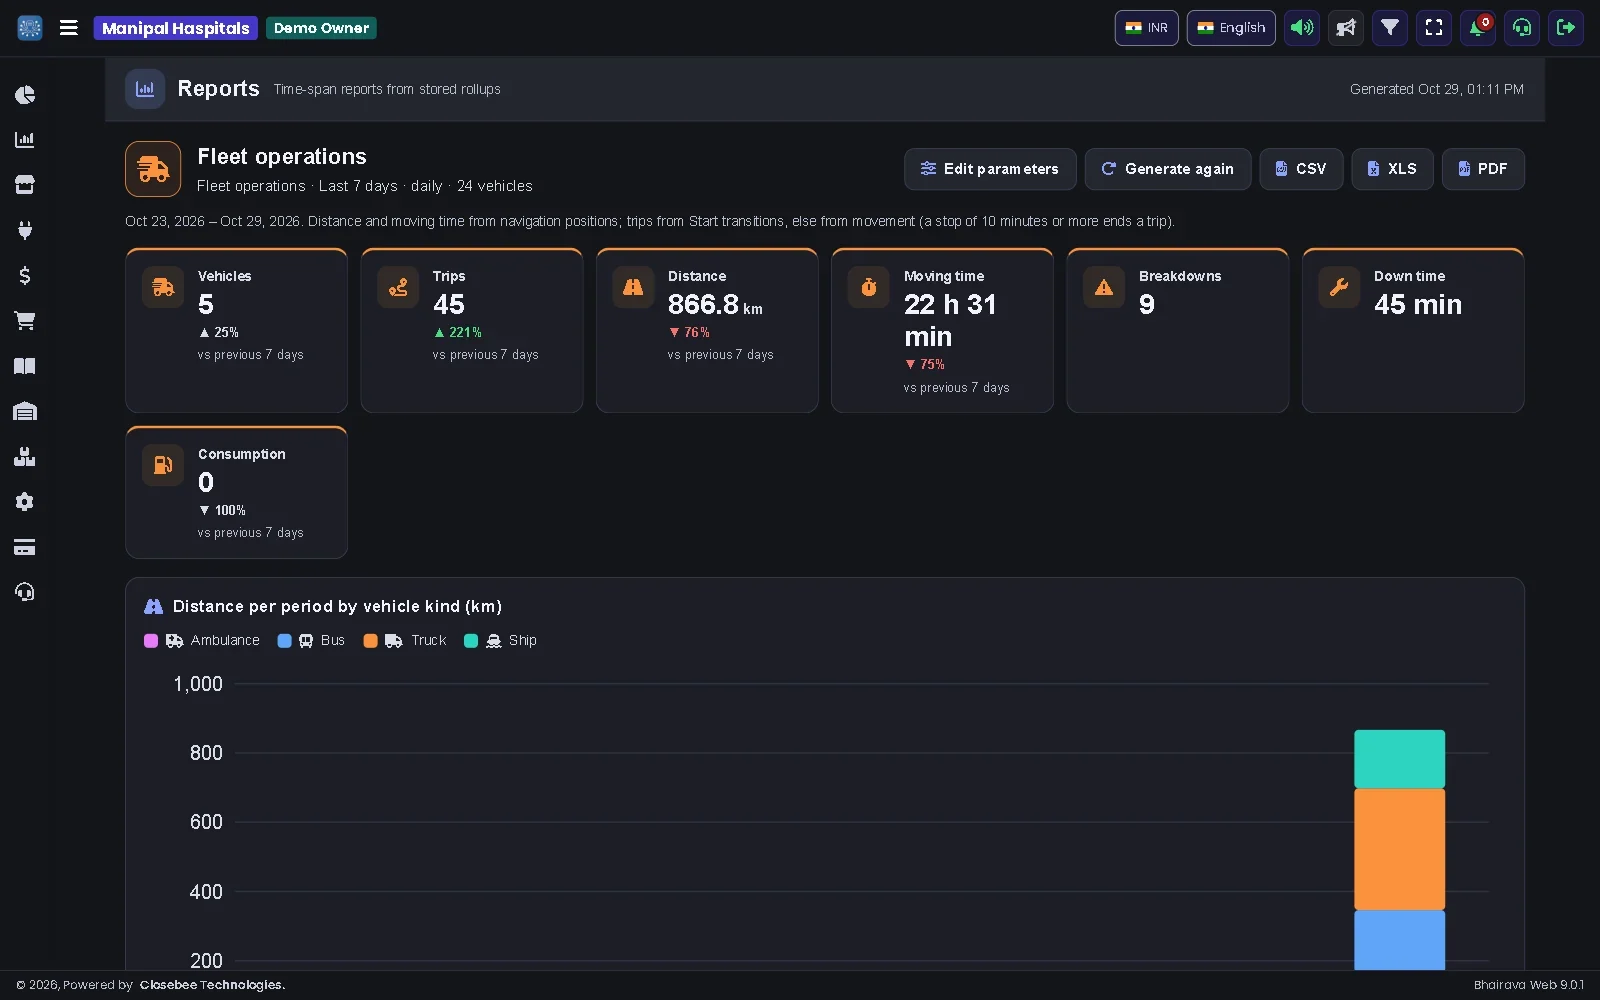
Task: Click the logout icon
Action: pos(1566,28)
